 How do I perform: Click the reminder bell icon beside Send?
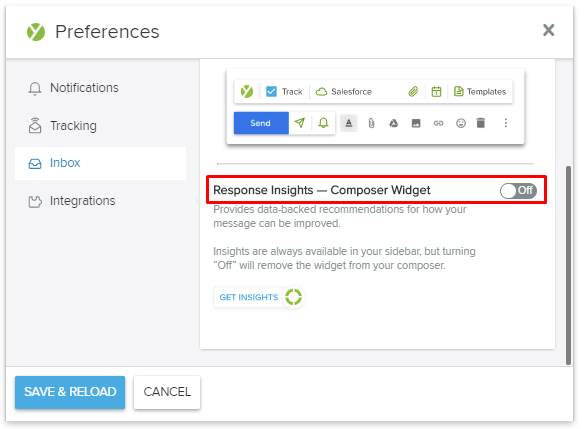pyautogui.click(x=323, y=123)
